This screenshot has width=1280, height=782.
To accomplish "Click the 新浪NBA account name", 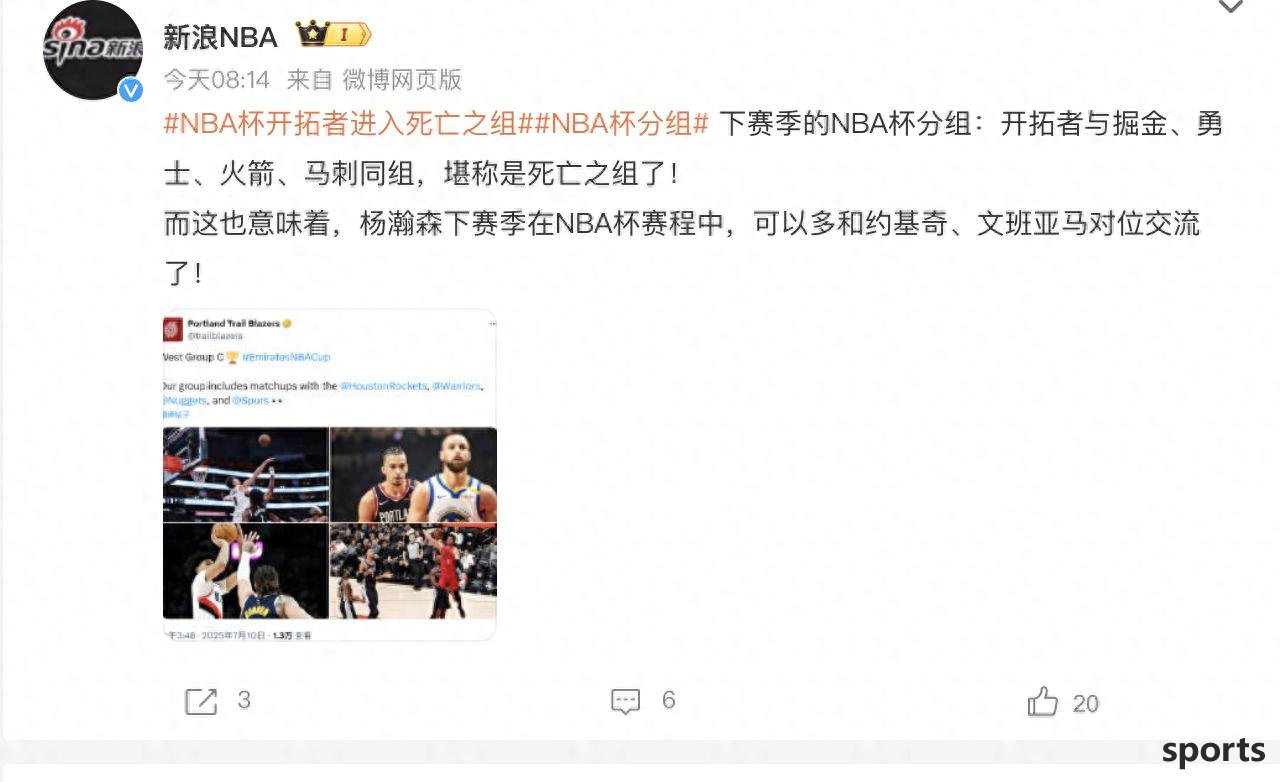I will (x=221, y=36).
